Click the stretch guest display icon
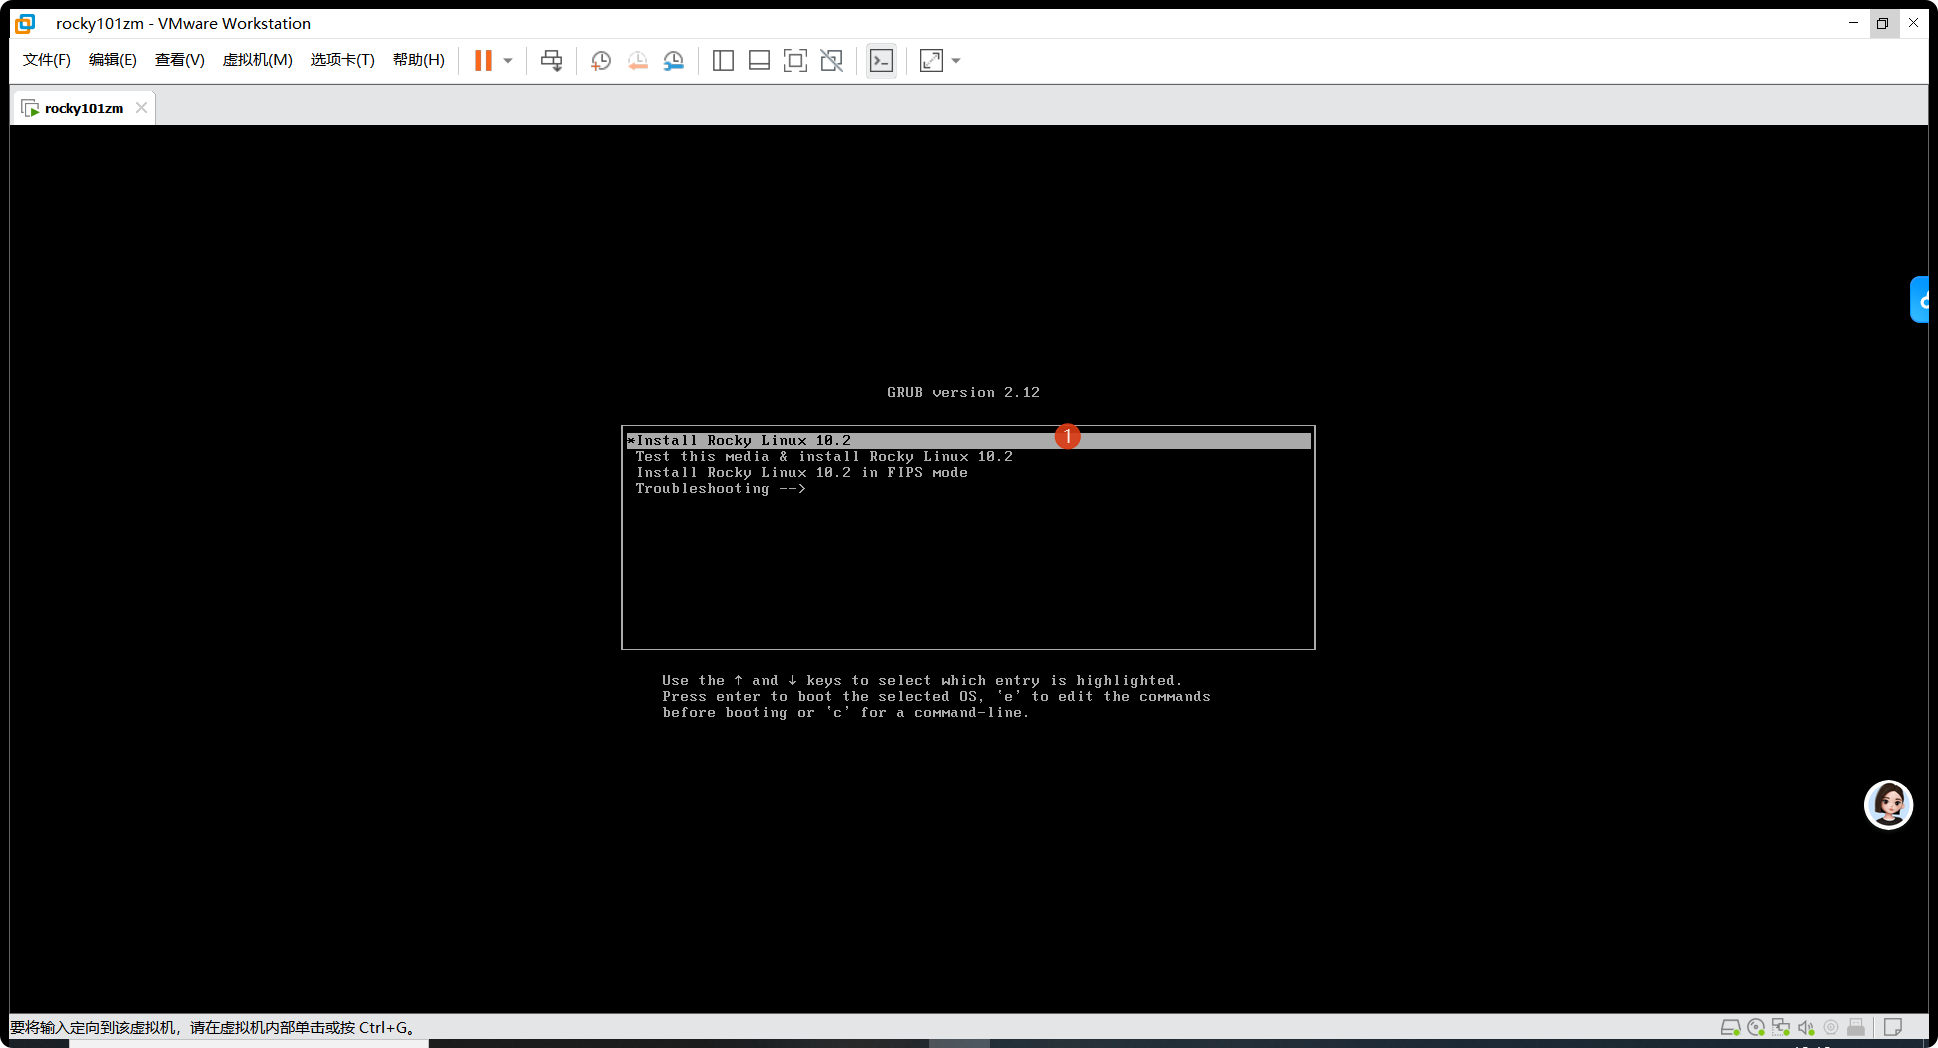This screenshot has height=1048, width=1938. [x=931, y=61]
